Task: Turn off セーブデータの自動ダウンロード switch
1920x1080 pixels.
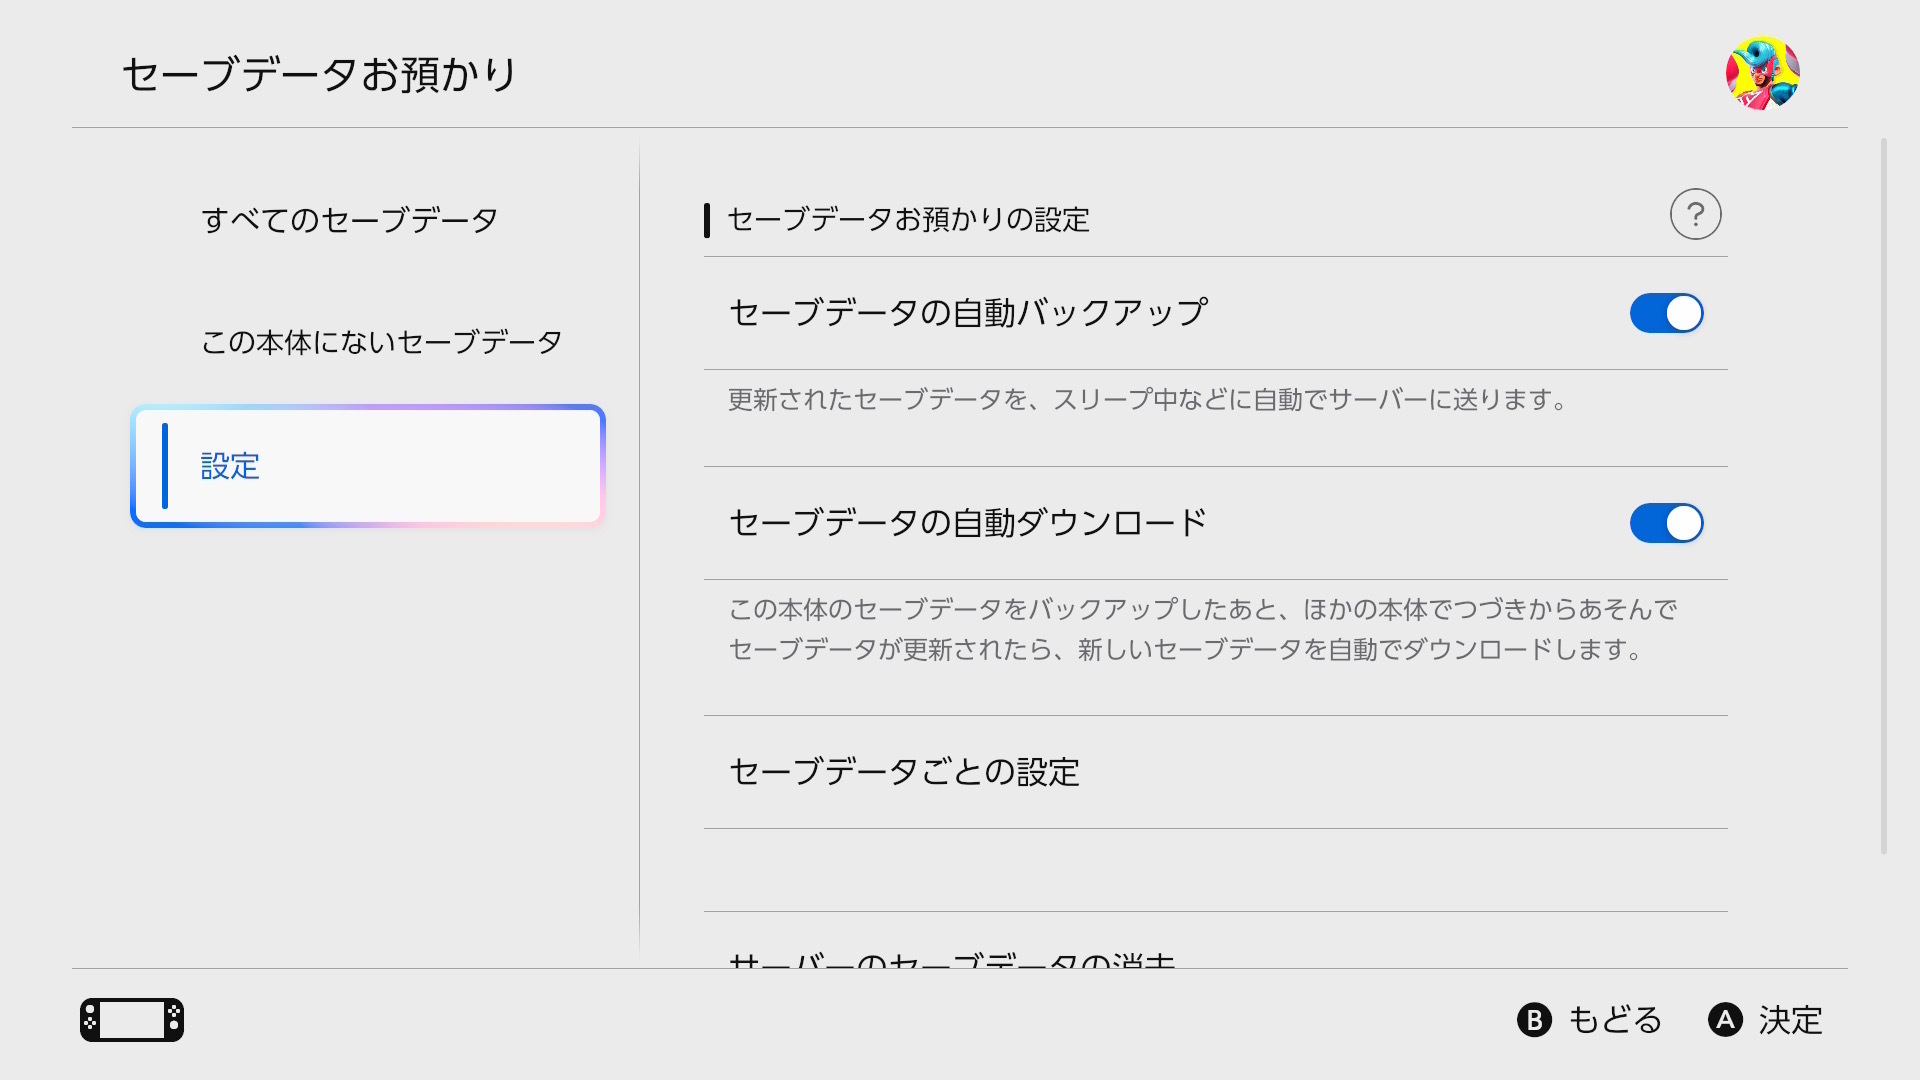Action: tap(1666, 523)
